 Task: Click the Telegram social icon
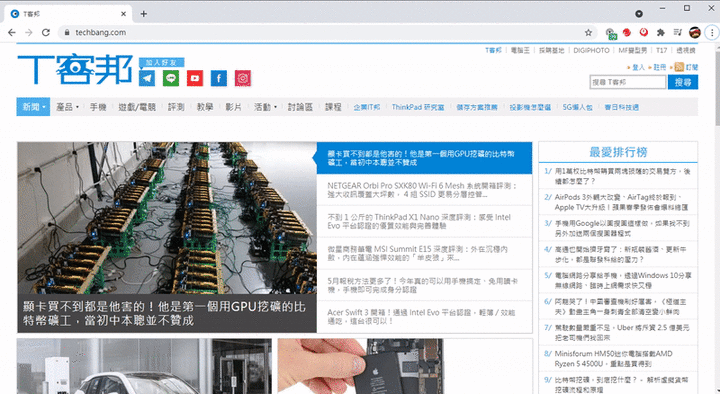147,78
